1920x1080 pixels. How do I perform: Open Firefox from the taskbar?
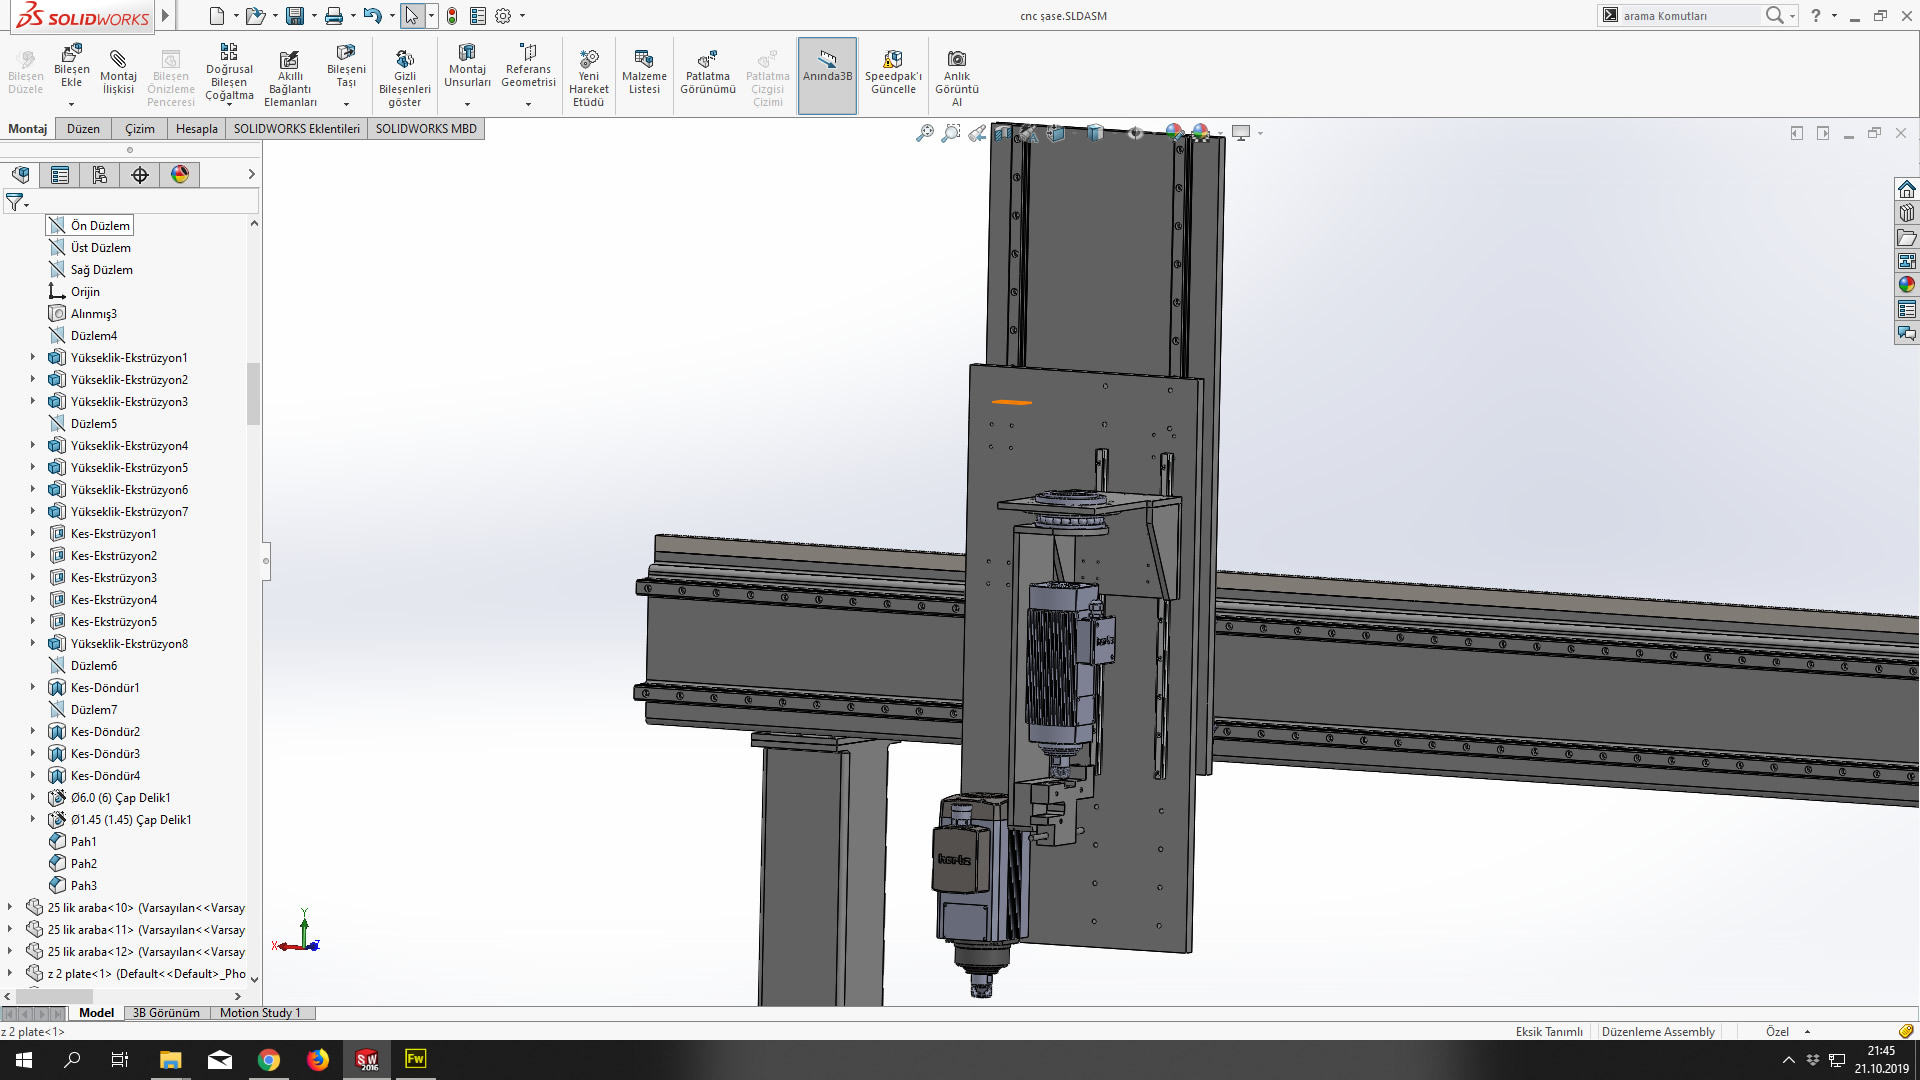(318, 1060)
